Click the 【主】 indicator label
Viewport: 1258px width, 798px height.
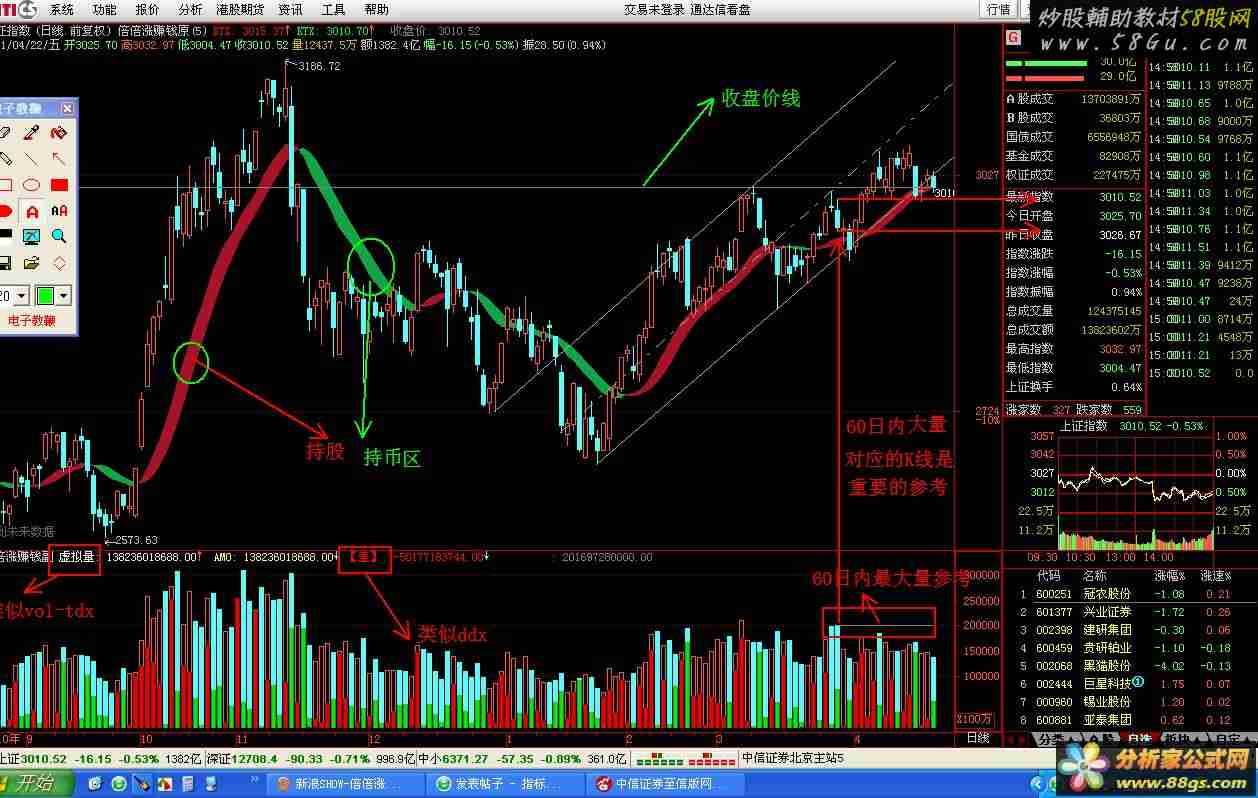pyautogui.click(x=365, y=557)
